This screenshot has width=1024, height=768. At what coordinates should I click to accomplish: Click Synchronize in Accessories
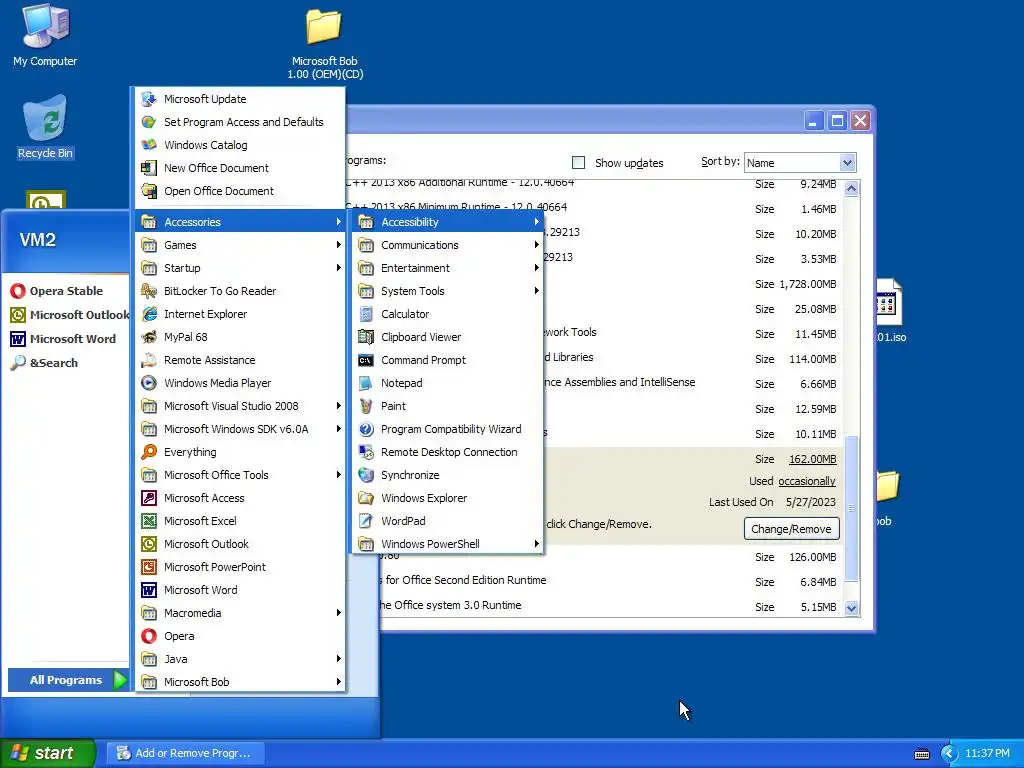[x=448, y=475]
